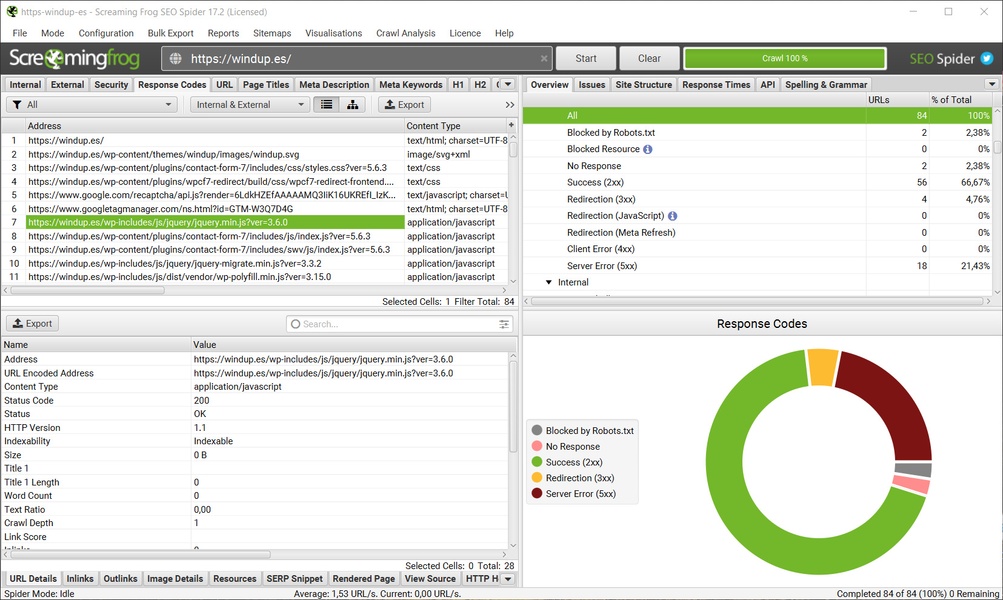This screenshot has height=600, width=1003.
Task: Open the Rendered Page tab
Action: (363, 579)
